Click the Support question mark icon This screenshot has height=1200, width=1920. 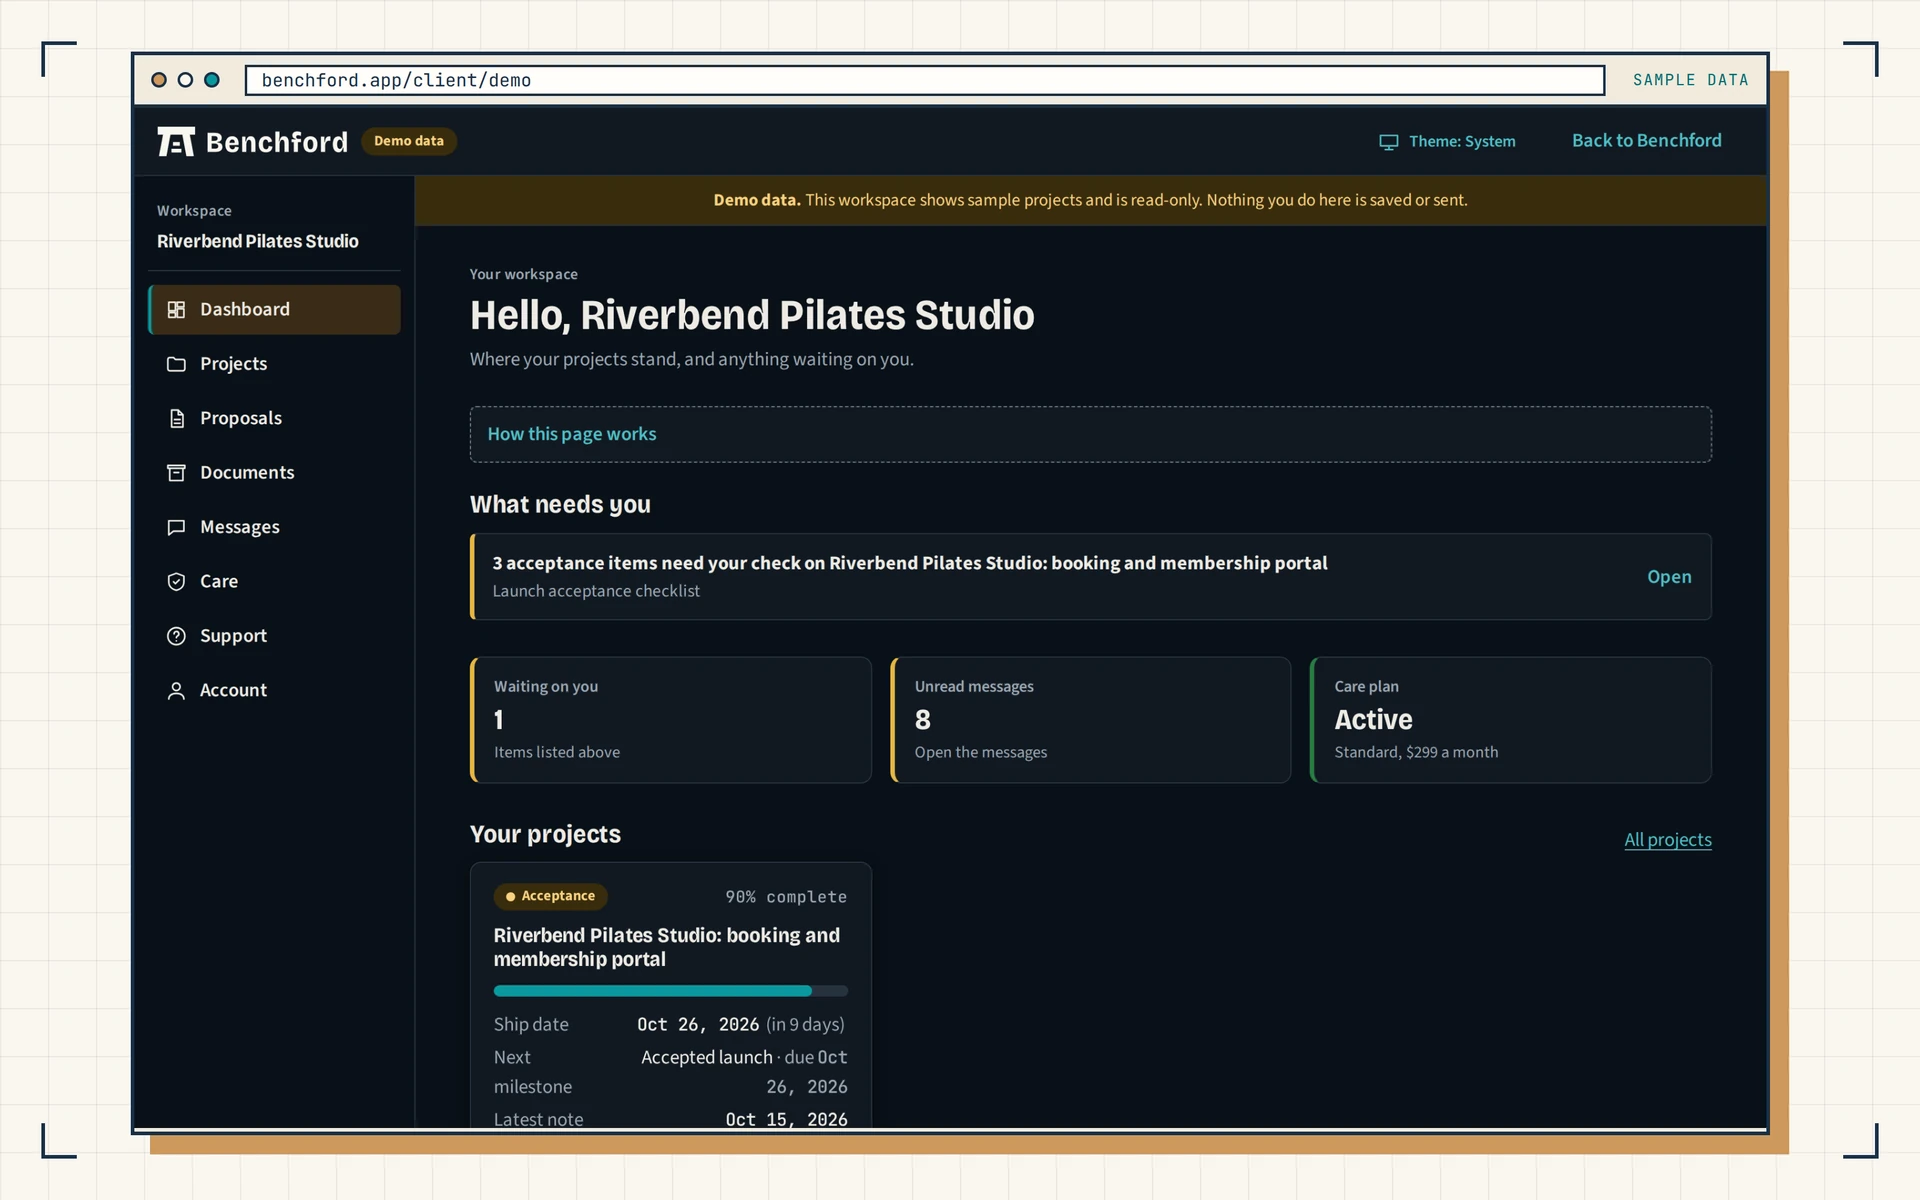[x=176, y=636]
